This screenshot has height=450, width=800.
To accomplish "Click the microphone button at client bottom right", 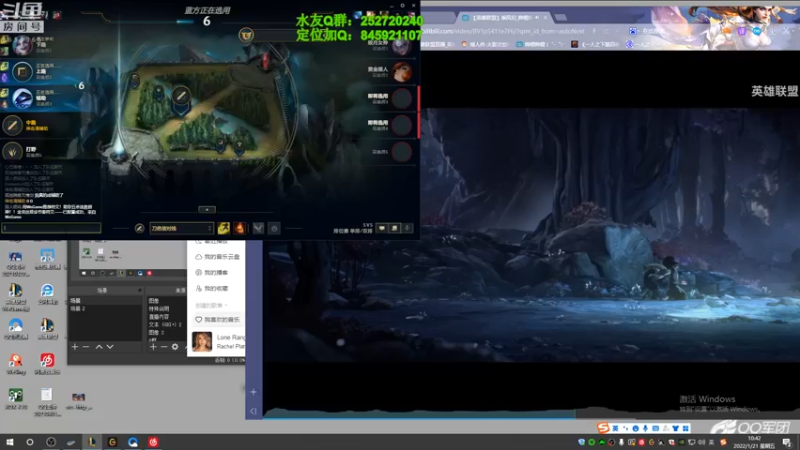I will click(x=407, y=228).
